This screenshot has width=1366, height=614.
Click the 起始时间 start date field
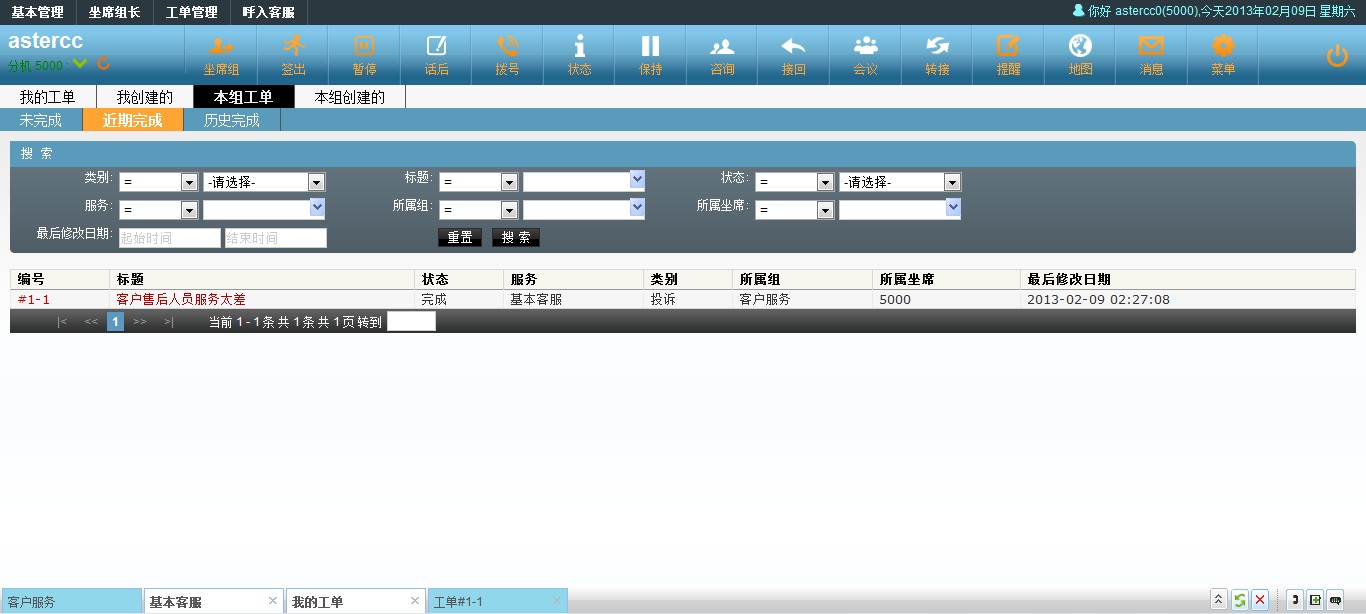click(170, 238)
